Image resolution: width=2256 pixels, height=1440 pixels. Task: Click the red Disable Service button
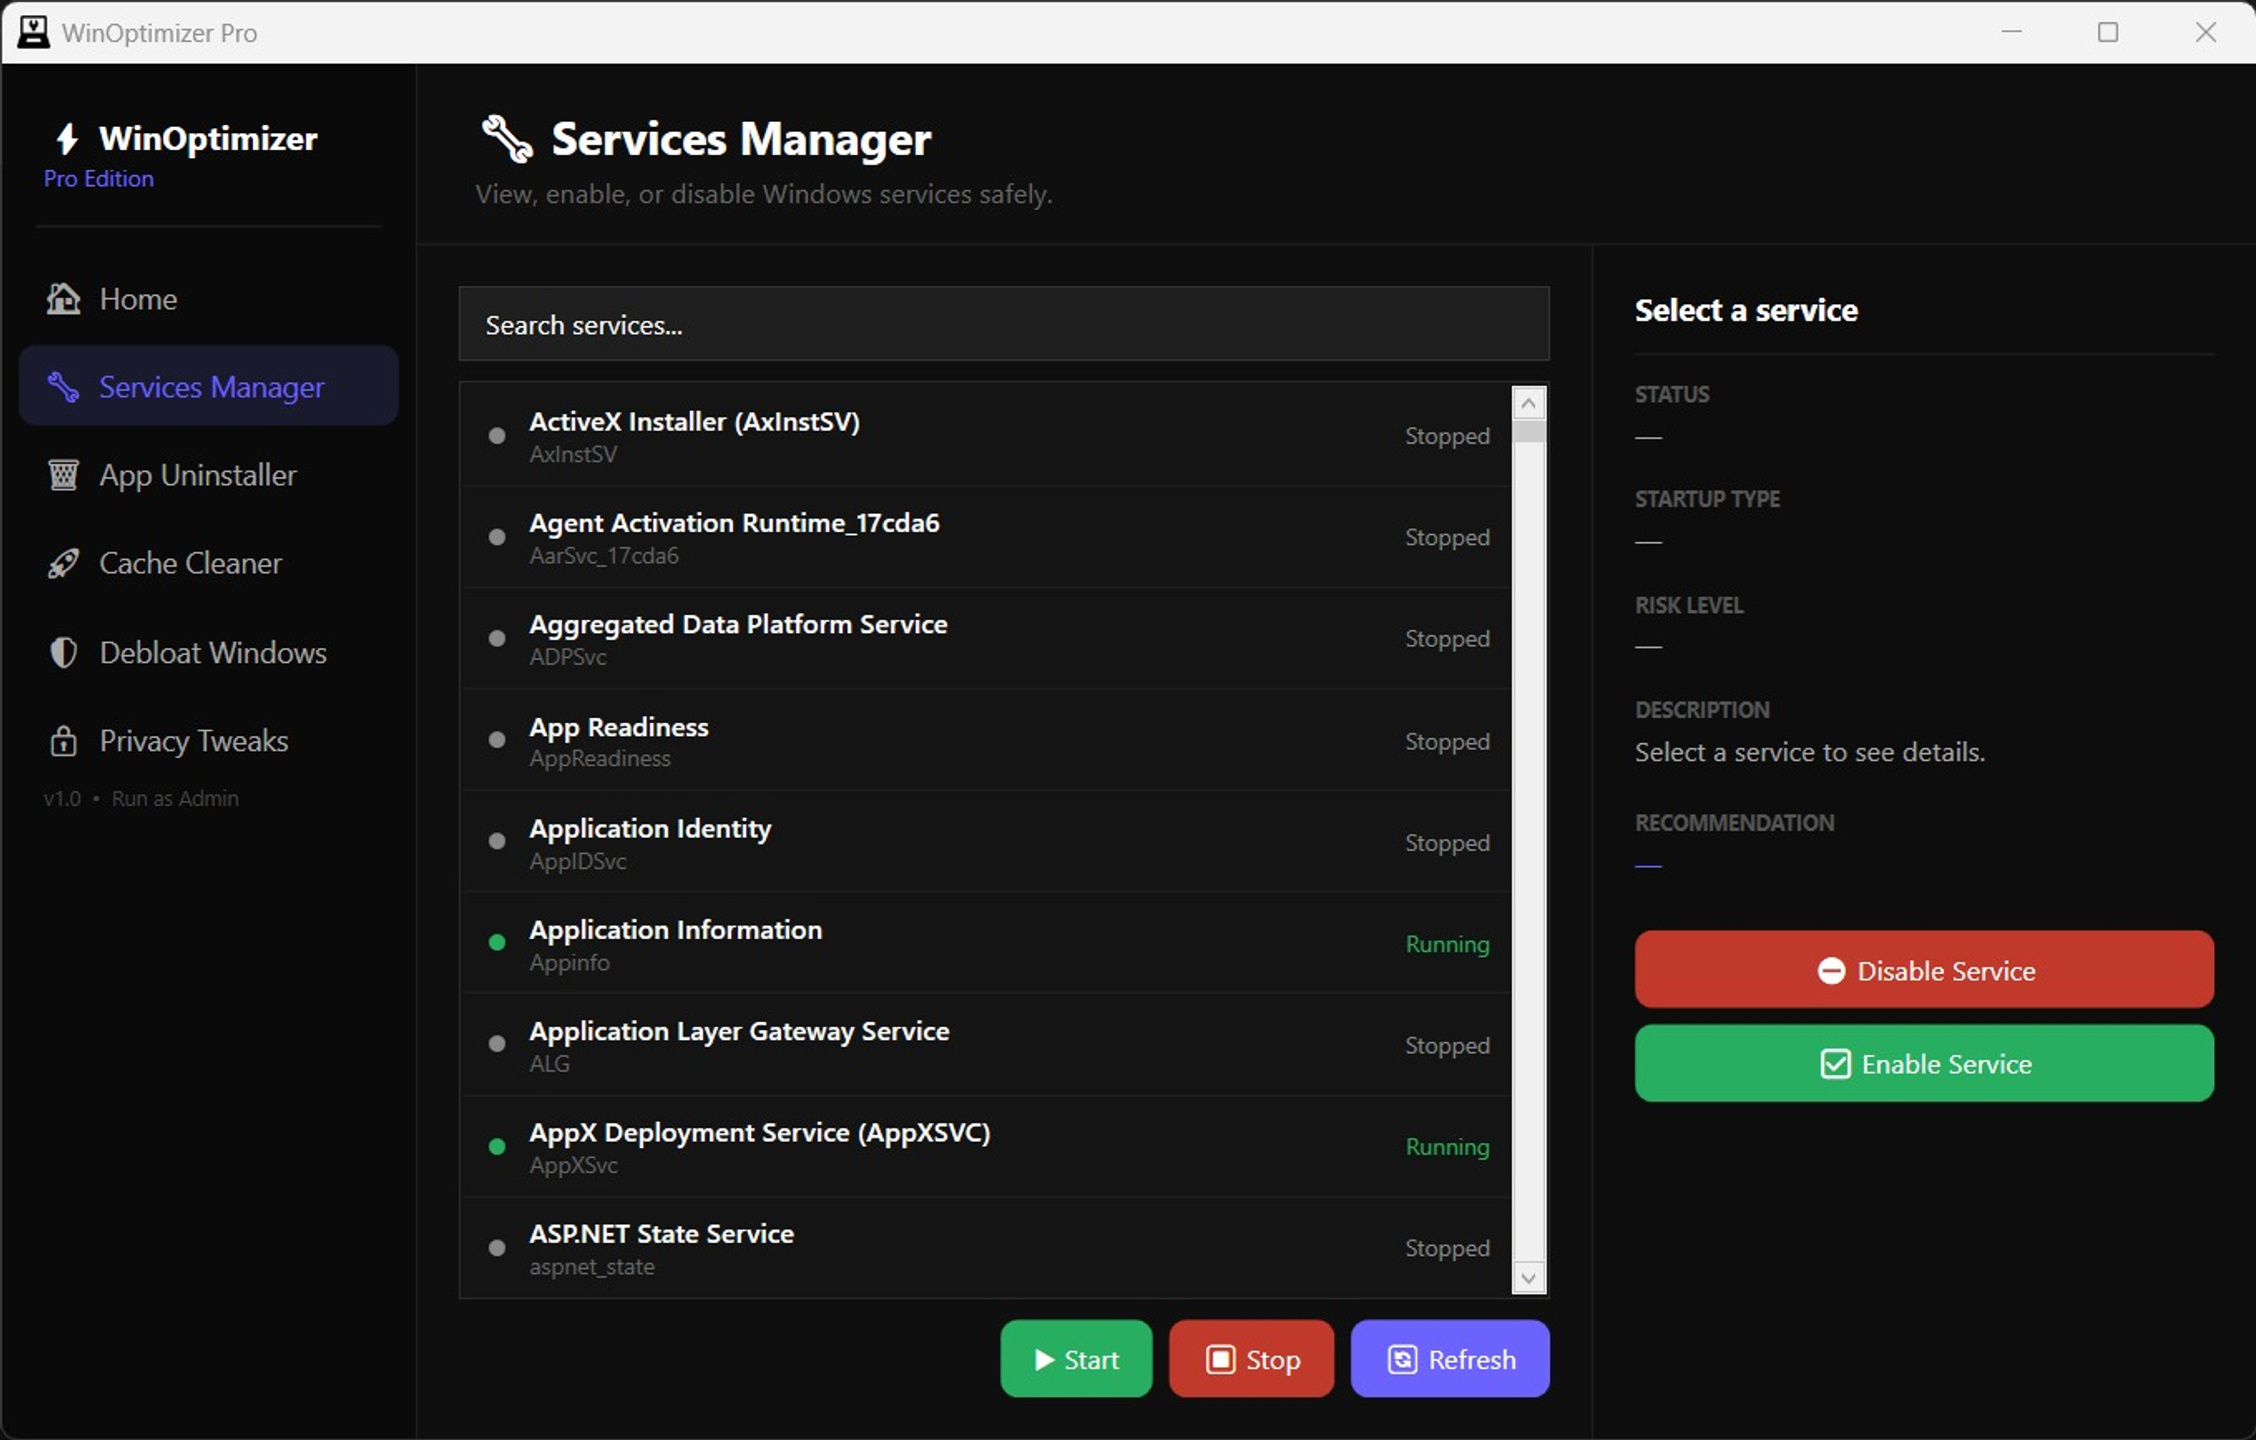coord(1924,970)
